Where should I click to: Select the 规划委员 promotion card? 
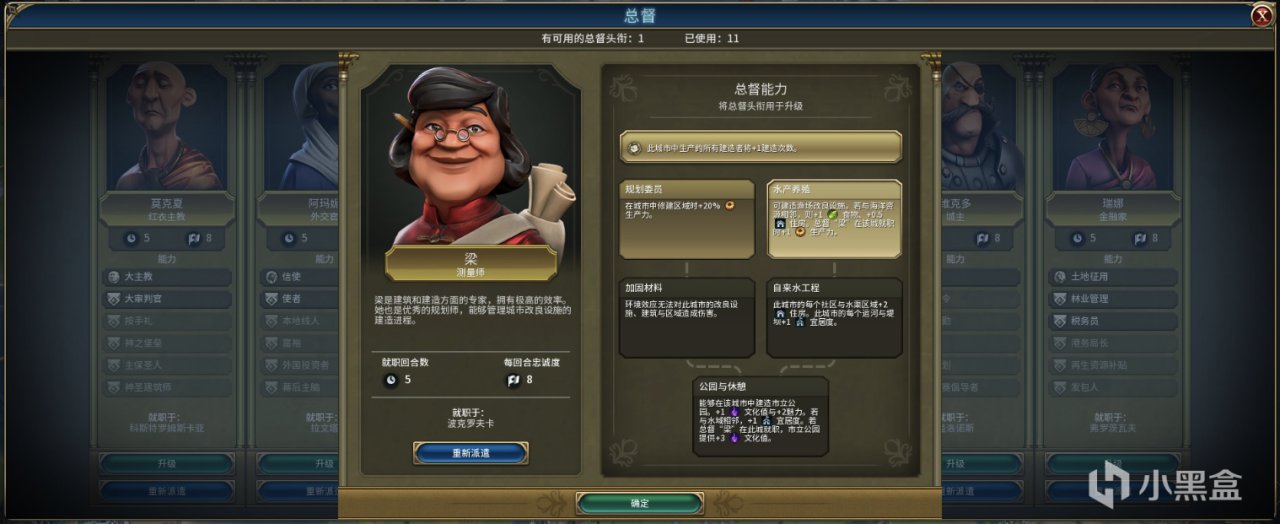tap(686, 219)
